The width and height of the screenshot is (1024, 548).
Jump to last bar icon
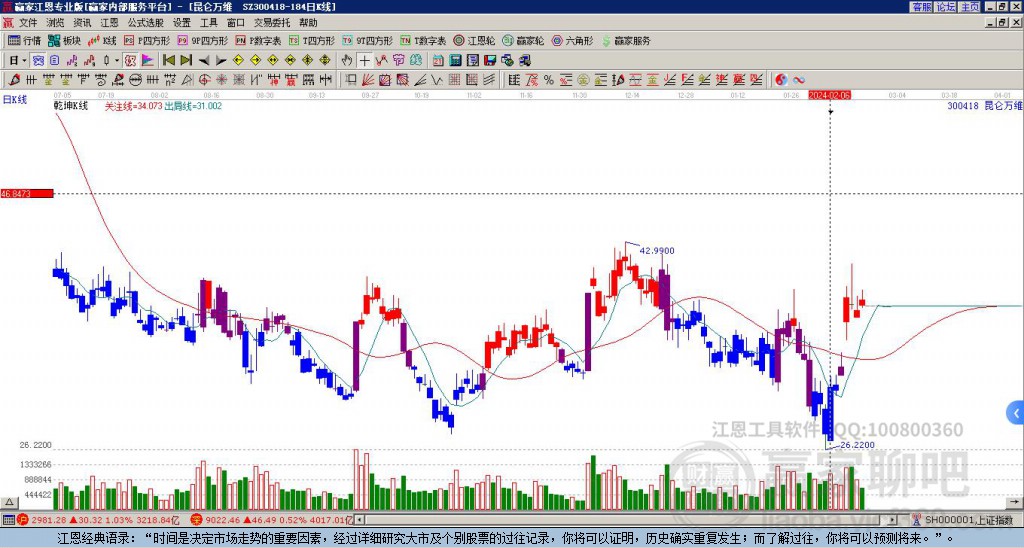pos(186,61)
